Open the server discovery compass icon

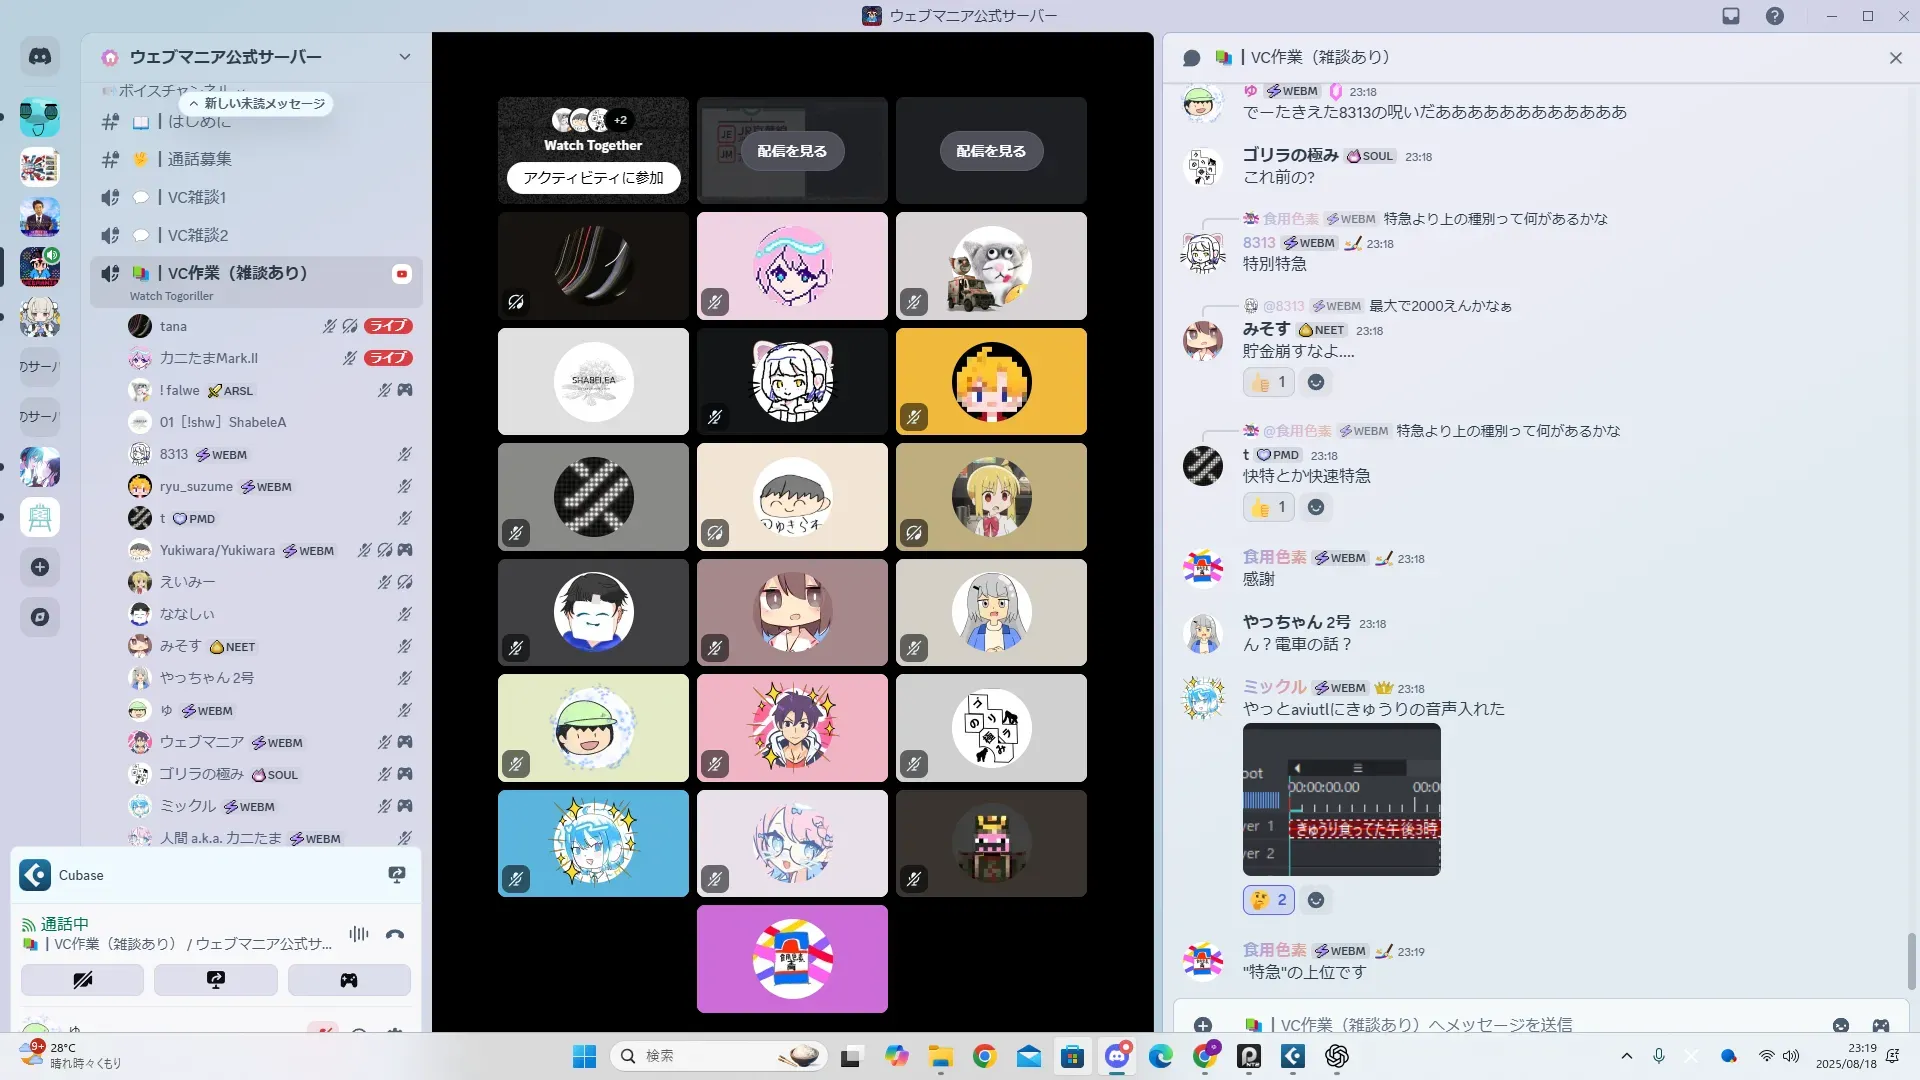[40, 617]
